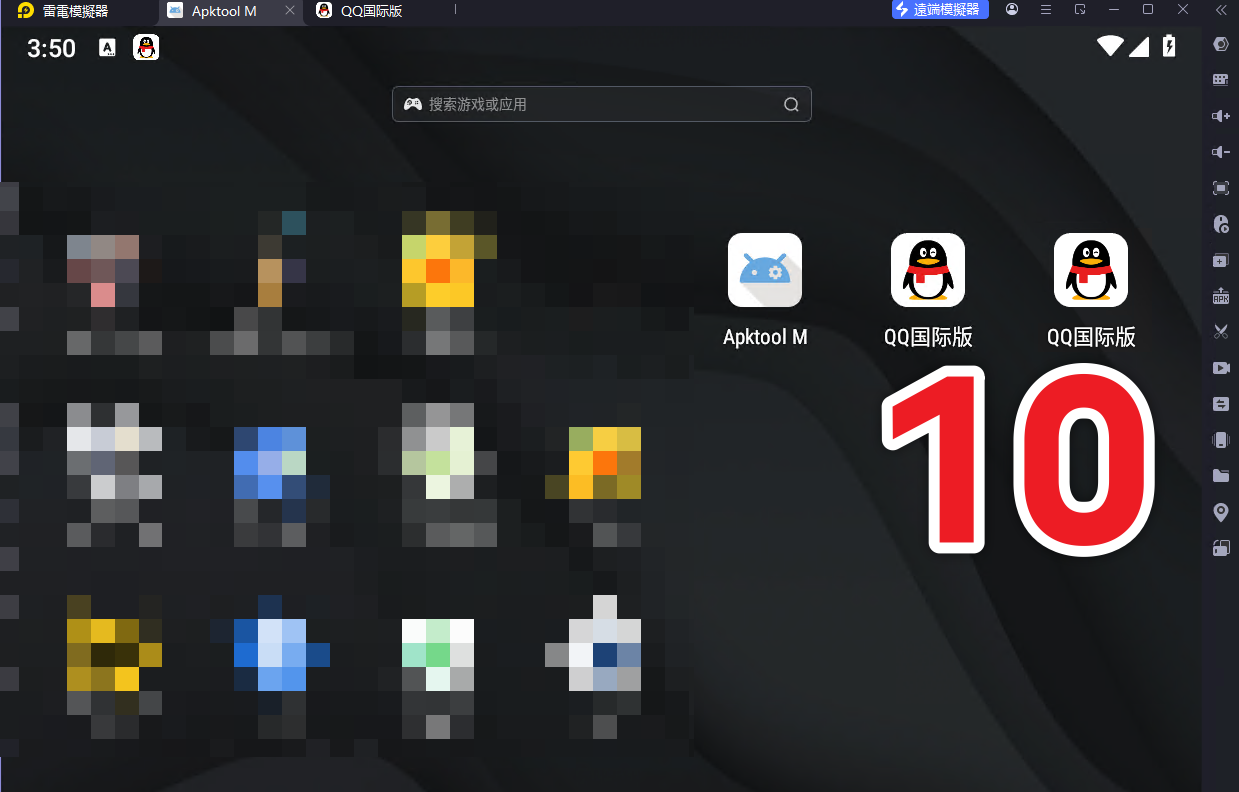
Task: Launch the first QQ国际版 app icon
Action: [x=927, y=270]
